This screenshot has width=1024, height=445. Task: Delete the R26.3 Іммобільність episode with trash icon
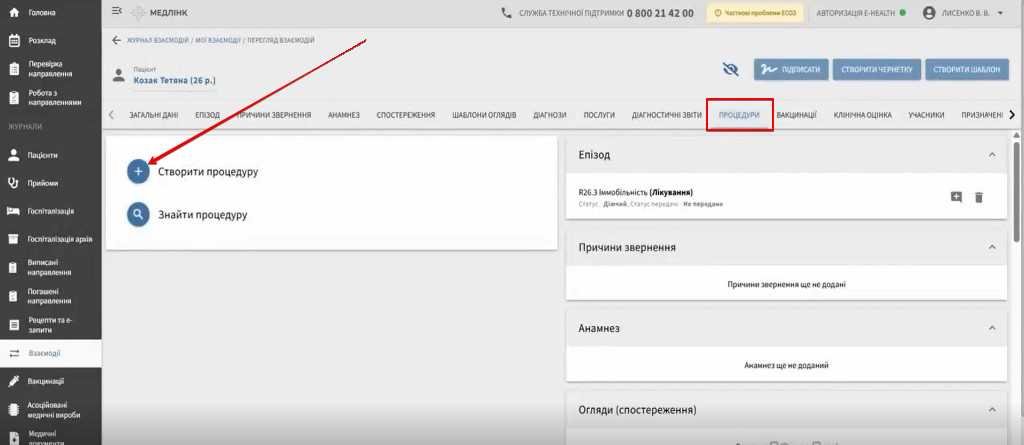(x=978, y=197)
